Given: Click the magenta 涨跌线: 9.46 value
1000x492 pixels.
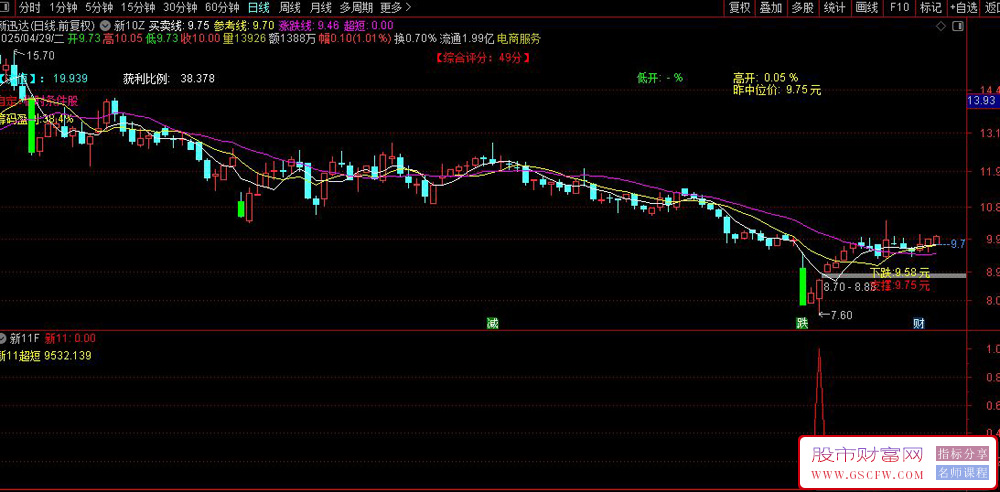Looking at the screenshot, I should (x=309, y=26).
